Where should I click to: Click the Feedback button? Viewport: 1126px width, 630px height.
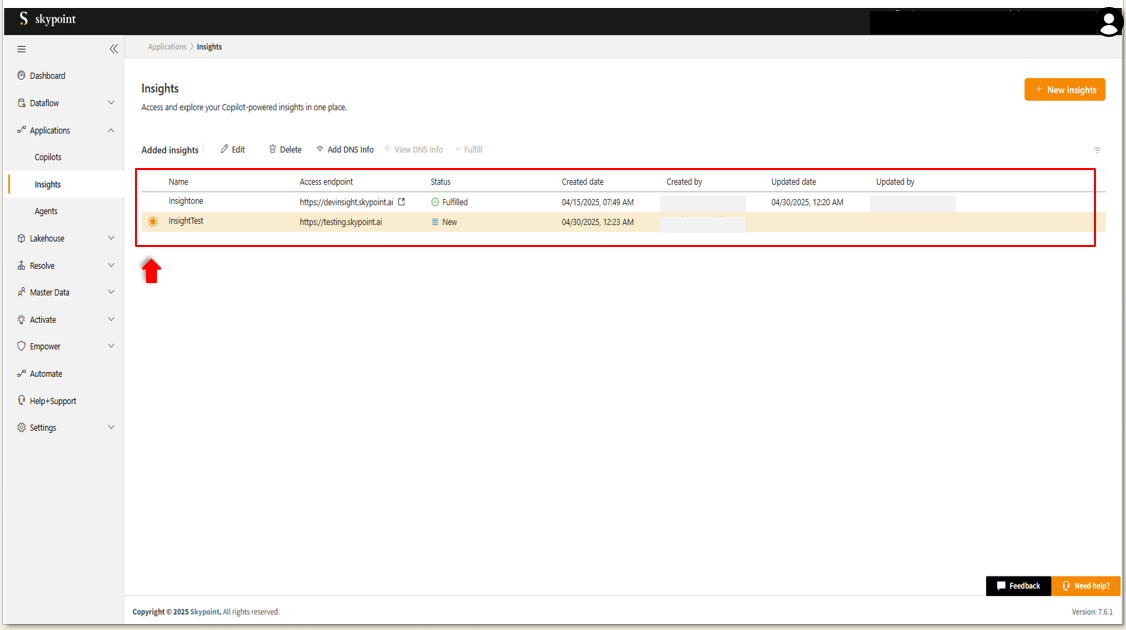click(1018, 586)
